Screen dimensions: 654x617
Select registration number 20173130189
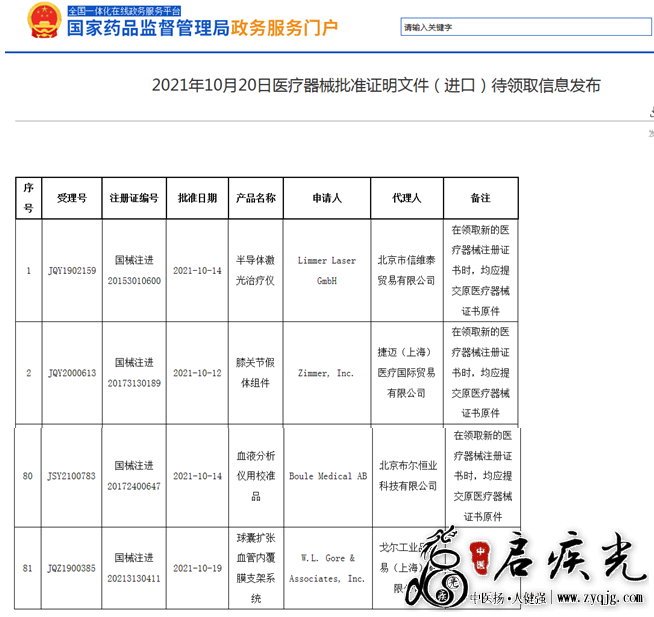pyautogui.click(x=134, y=383)
